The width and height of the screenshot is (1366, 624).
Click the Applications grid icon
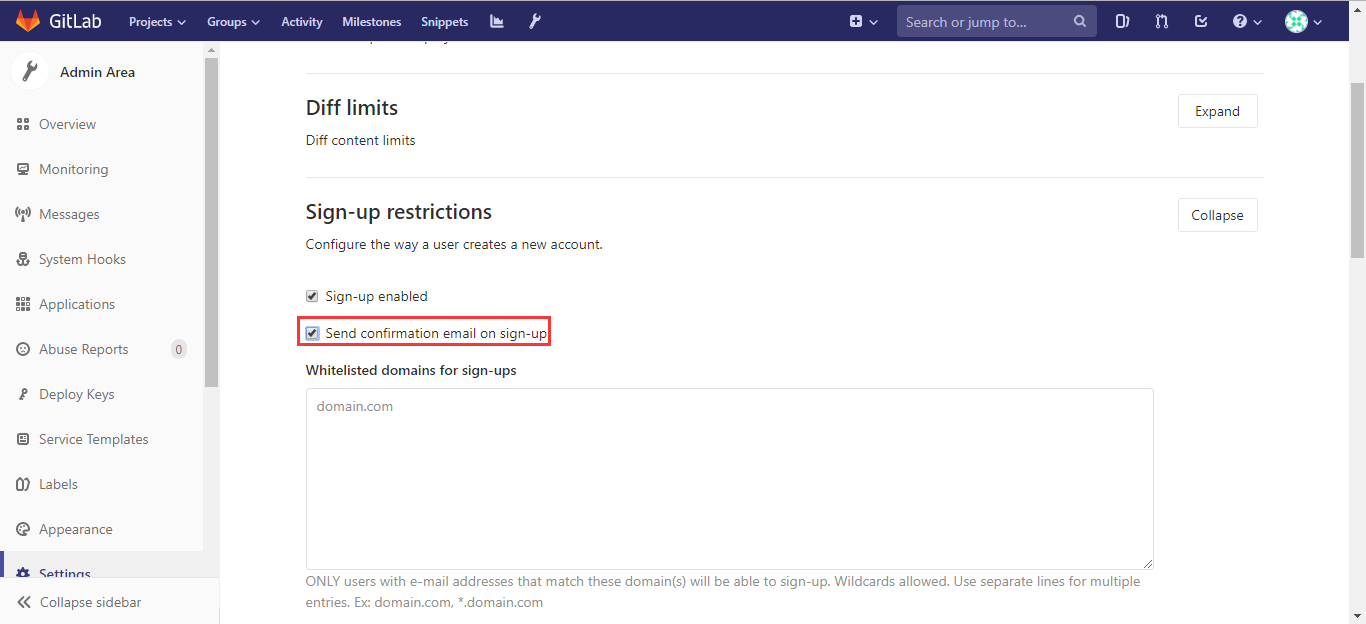tap(23, 304)
